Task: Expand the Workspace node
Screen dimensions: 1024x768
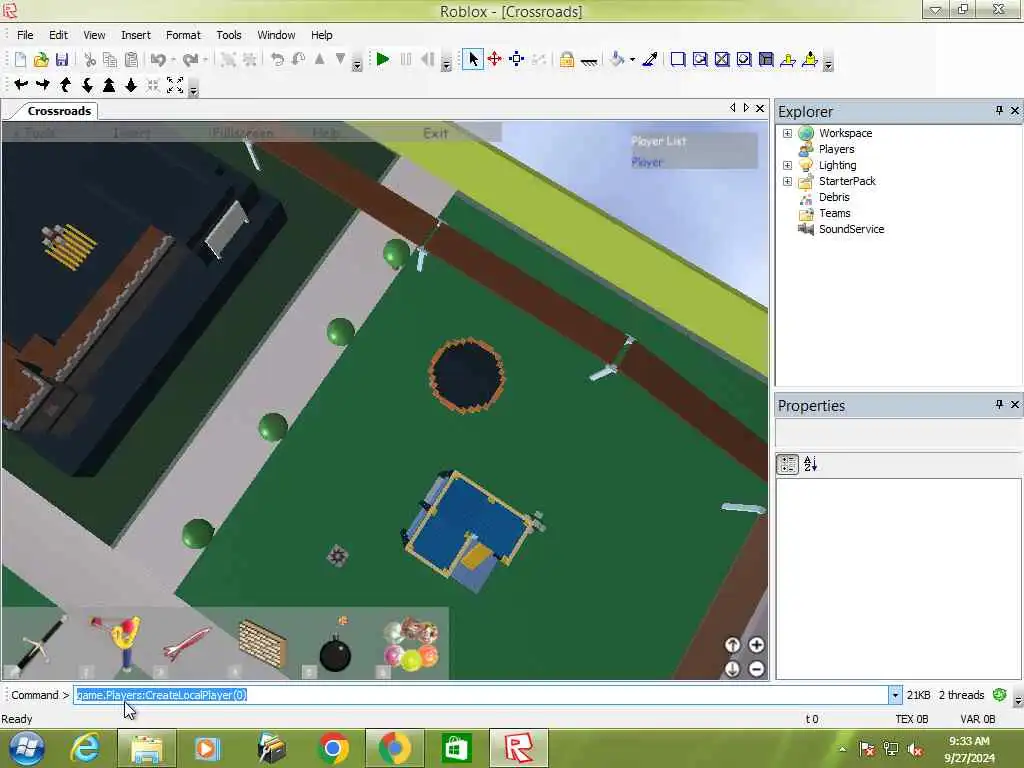Action: pyautogui.click(x=788, y=133)
